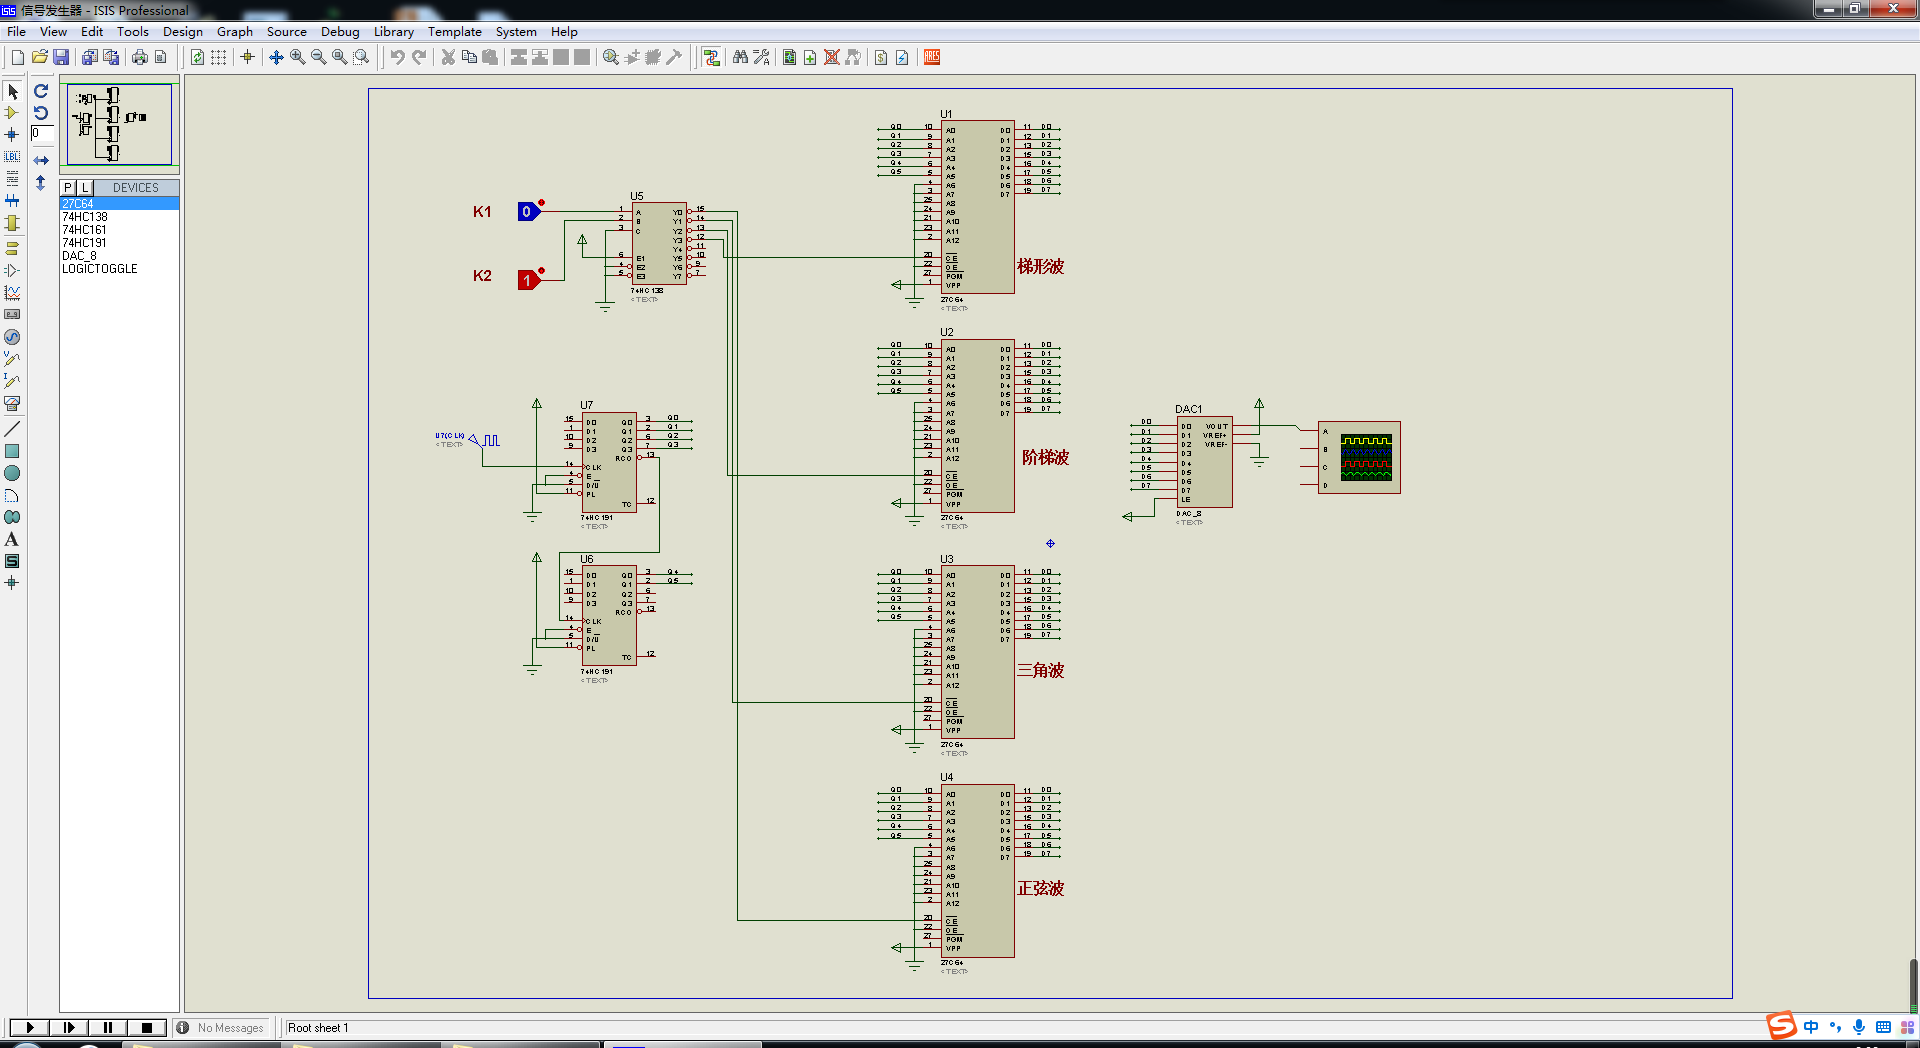This screenshot has width=1920, height=1048.
Task: Click the Toggle Grid icon
Action: (x=218, y=57)
